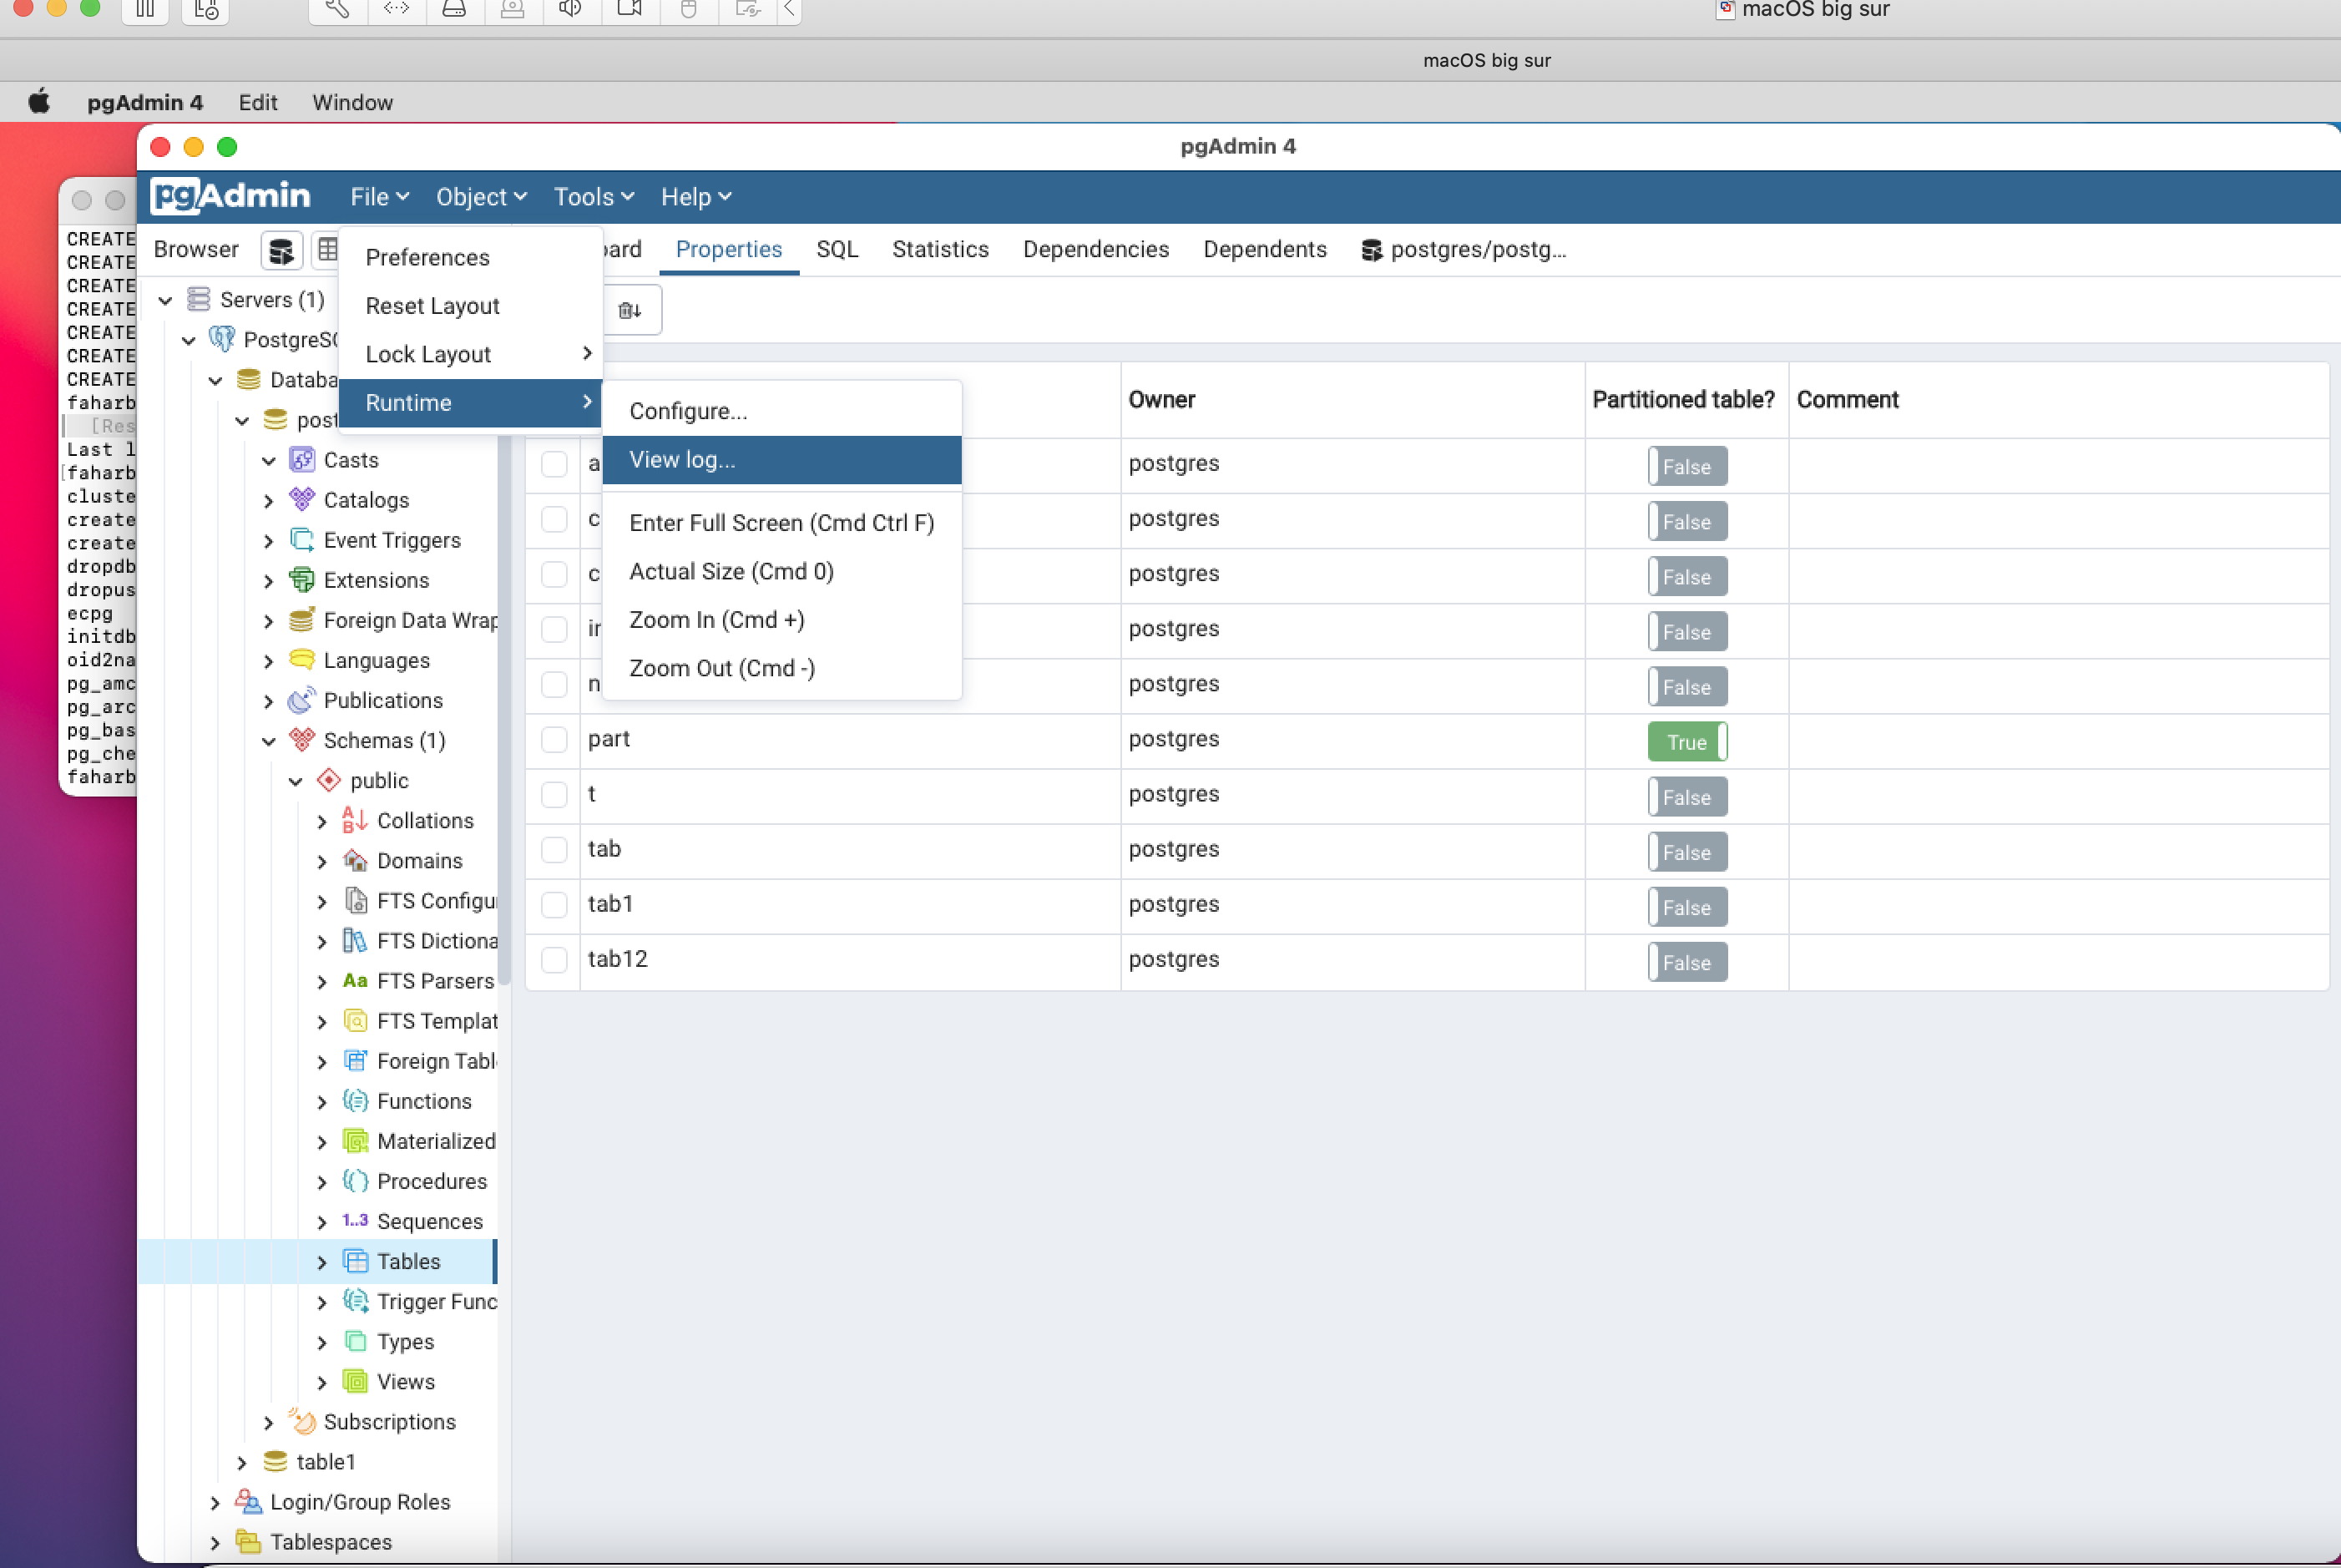
Task: Open the macOS Window menu
Action: click(x=352, y=103)
